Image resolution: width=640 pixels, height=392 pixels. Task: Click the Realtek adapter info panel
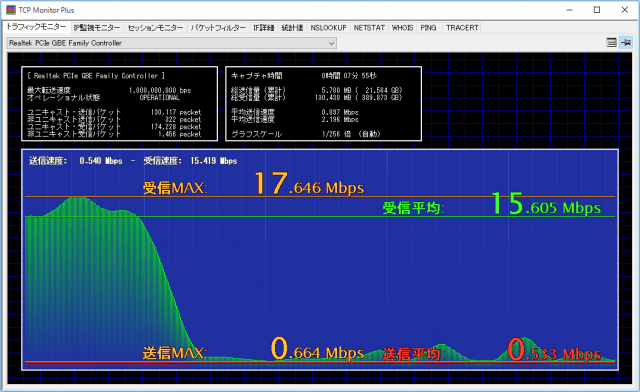120,104
